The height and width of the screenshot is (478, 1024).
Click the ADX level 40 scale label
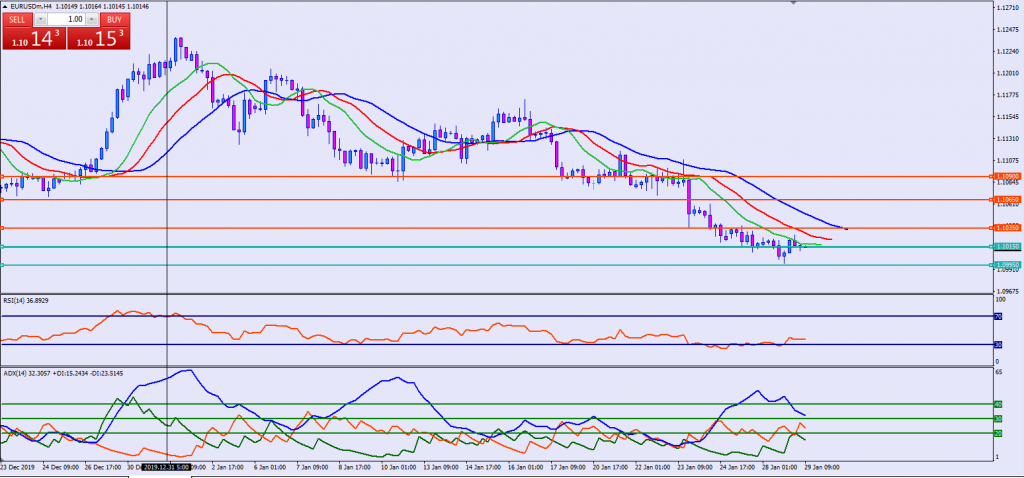coord(998,404)
